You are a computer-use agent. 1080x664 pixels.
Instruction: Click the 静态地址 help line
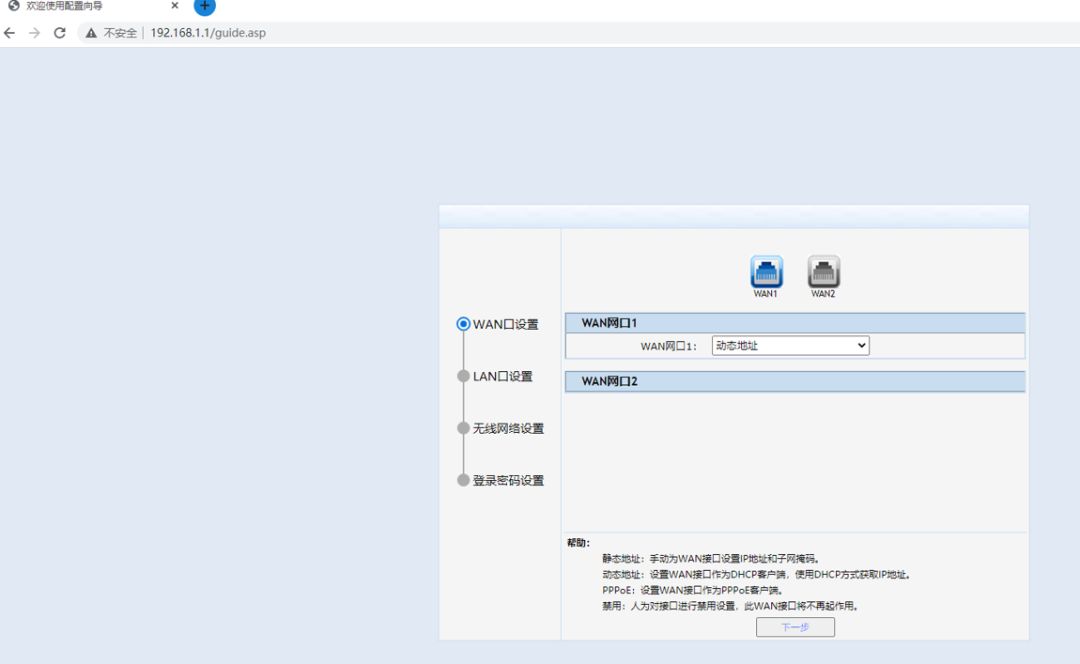(712, 559)
